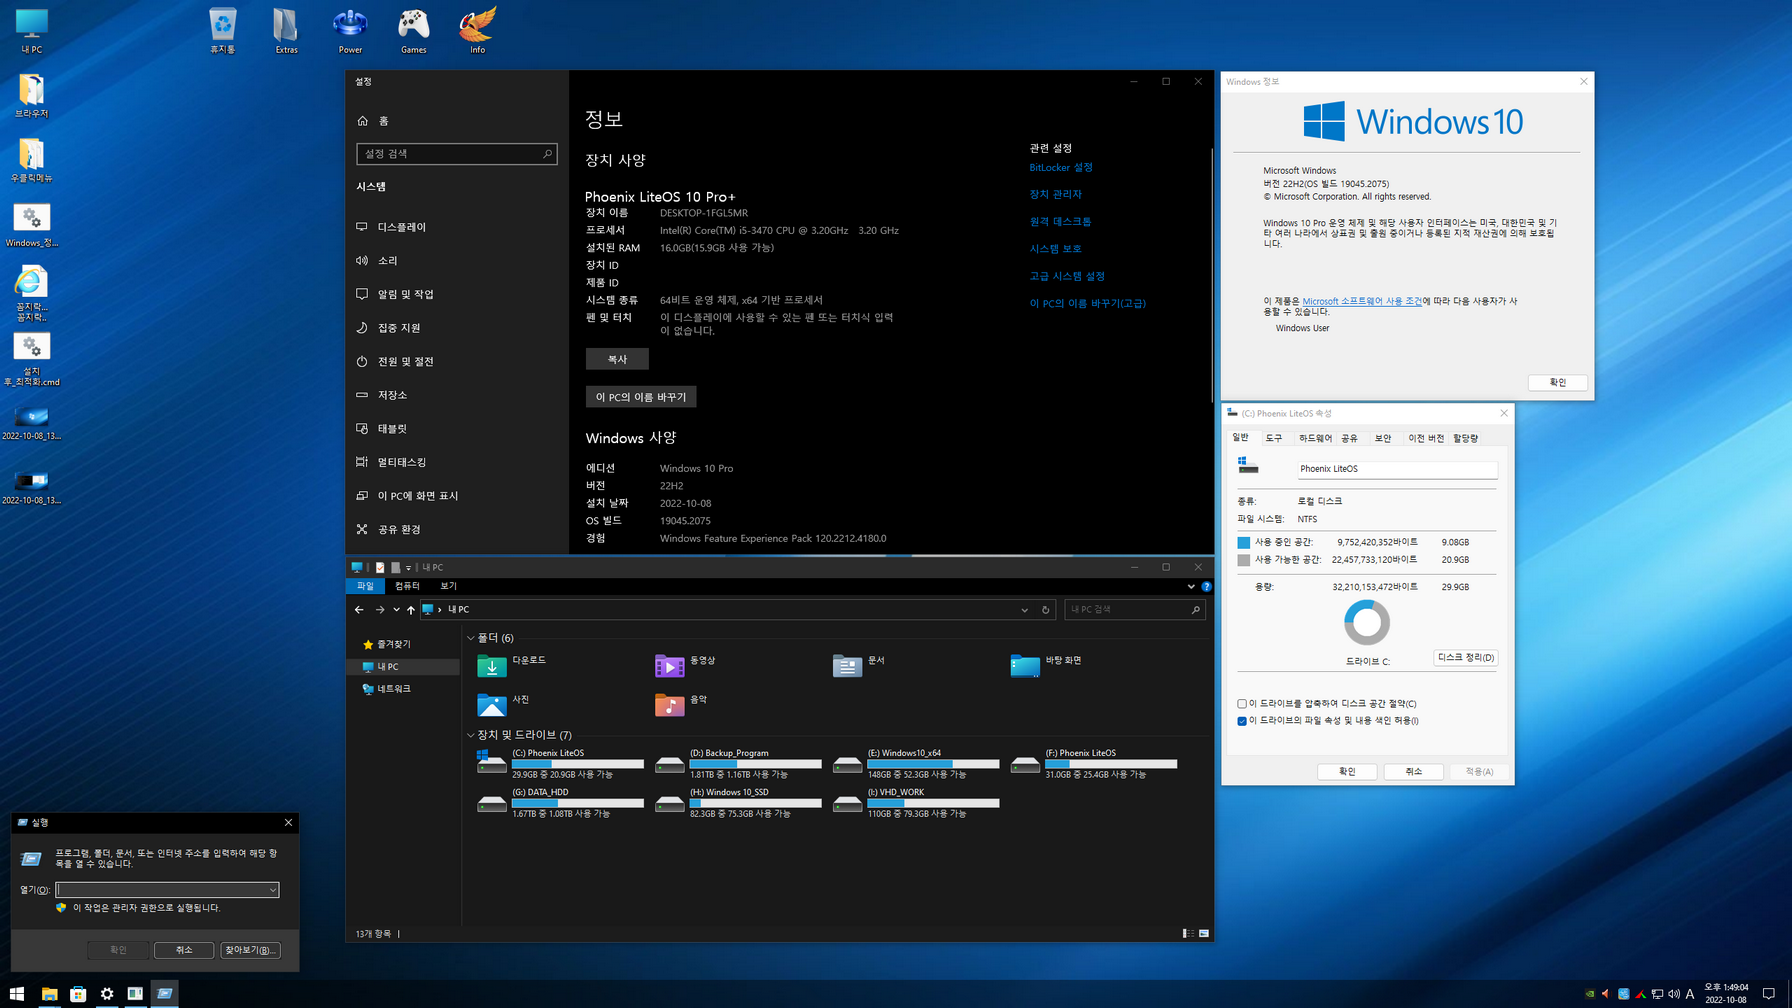Click the search magnifier in Settings search box
Screen dimensions: 1792x1008
[547, 154]
